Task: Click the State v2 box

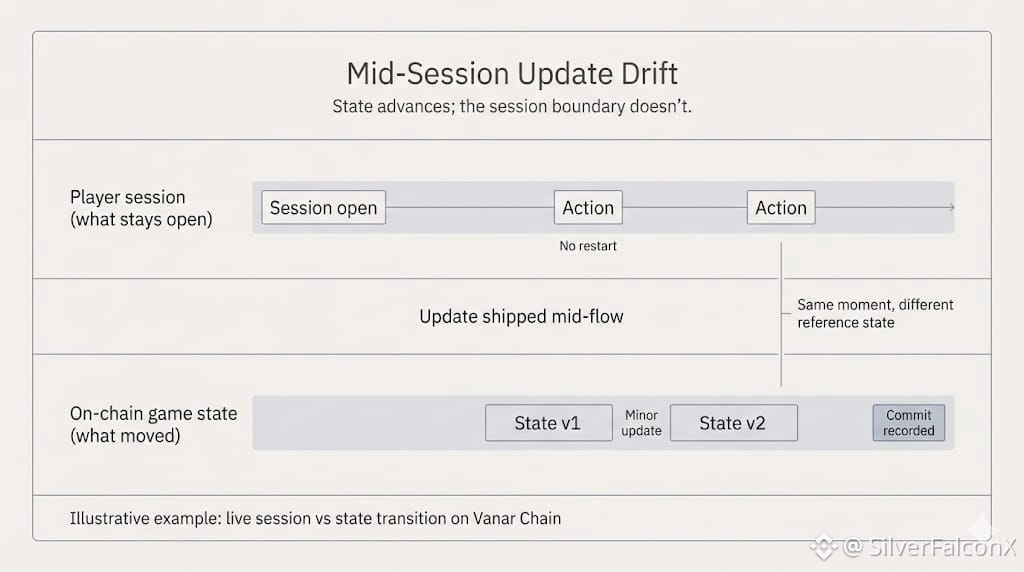Action: point(733,423)
